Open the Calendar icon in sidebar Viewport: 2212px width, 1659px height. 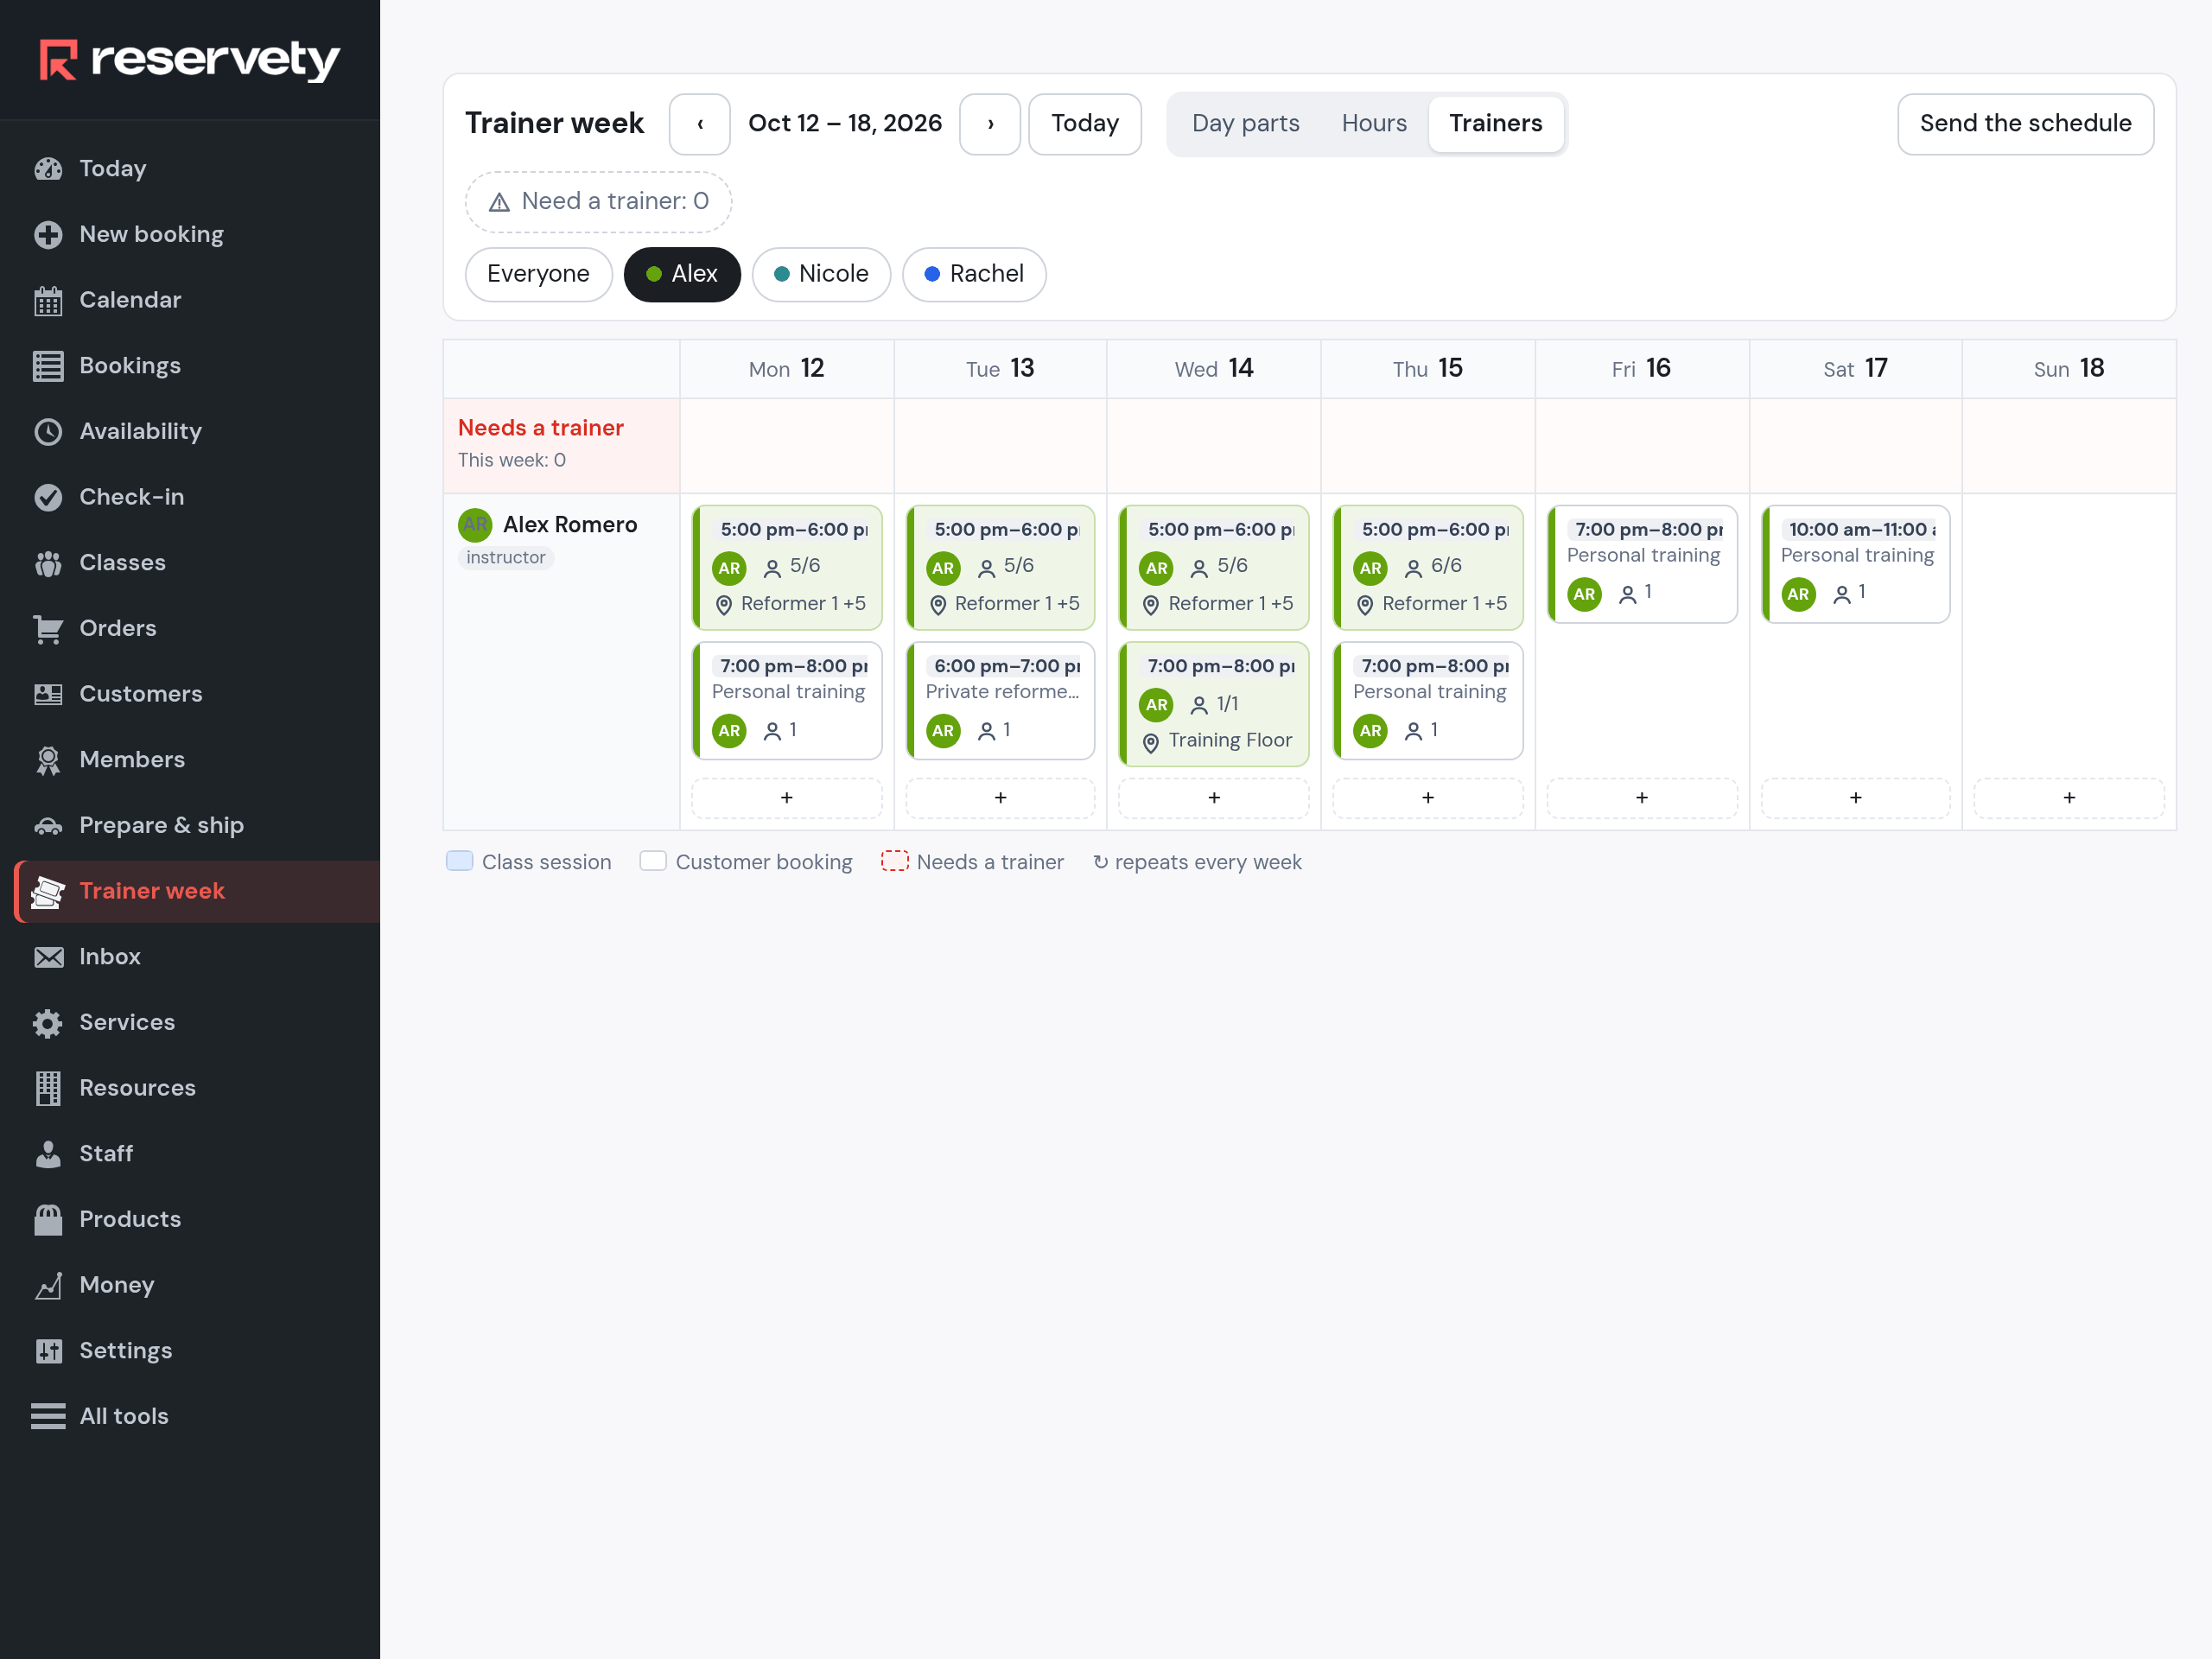coord(48,300)
